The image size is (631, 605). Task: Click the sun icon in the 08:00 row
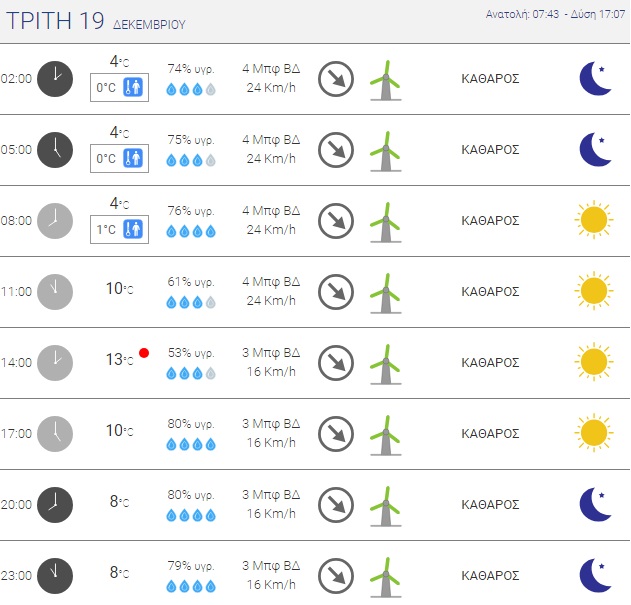tap(592, 220)
